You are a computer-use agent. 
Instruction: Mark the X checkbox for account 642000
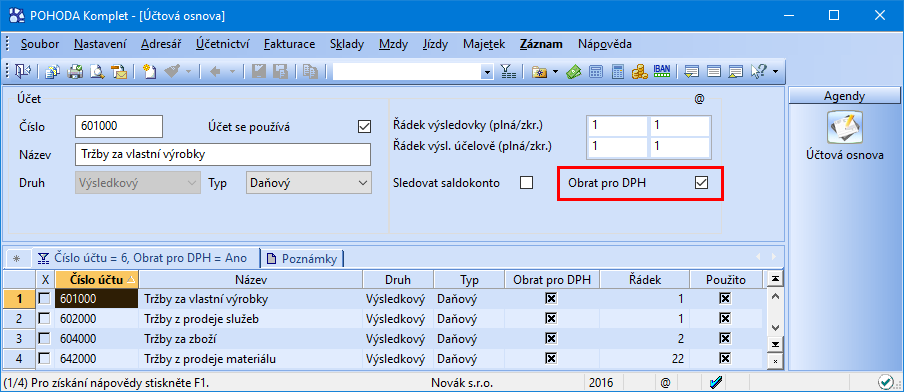[44, 359]
